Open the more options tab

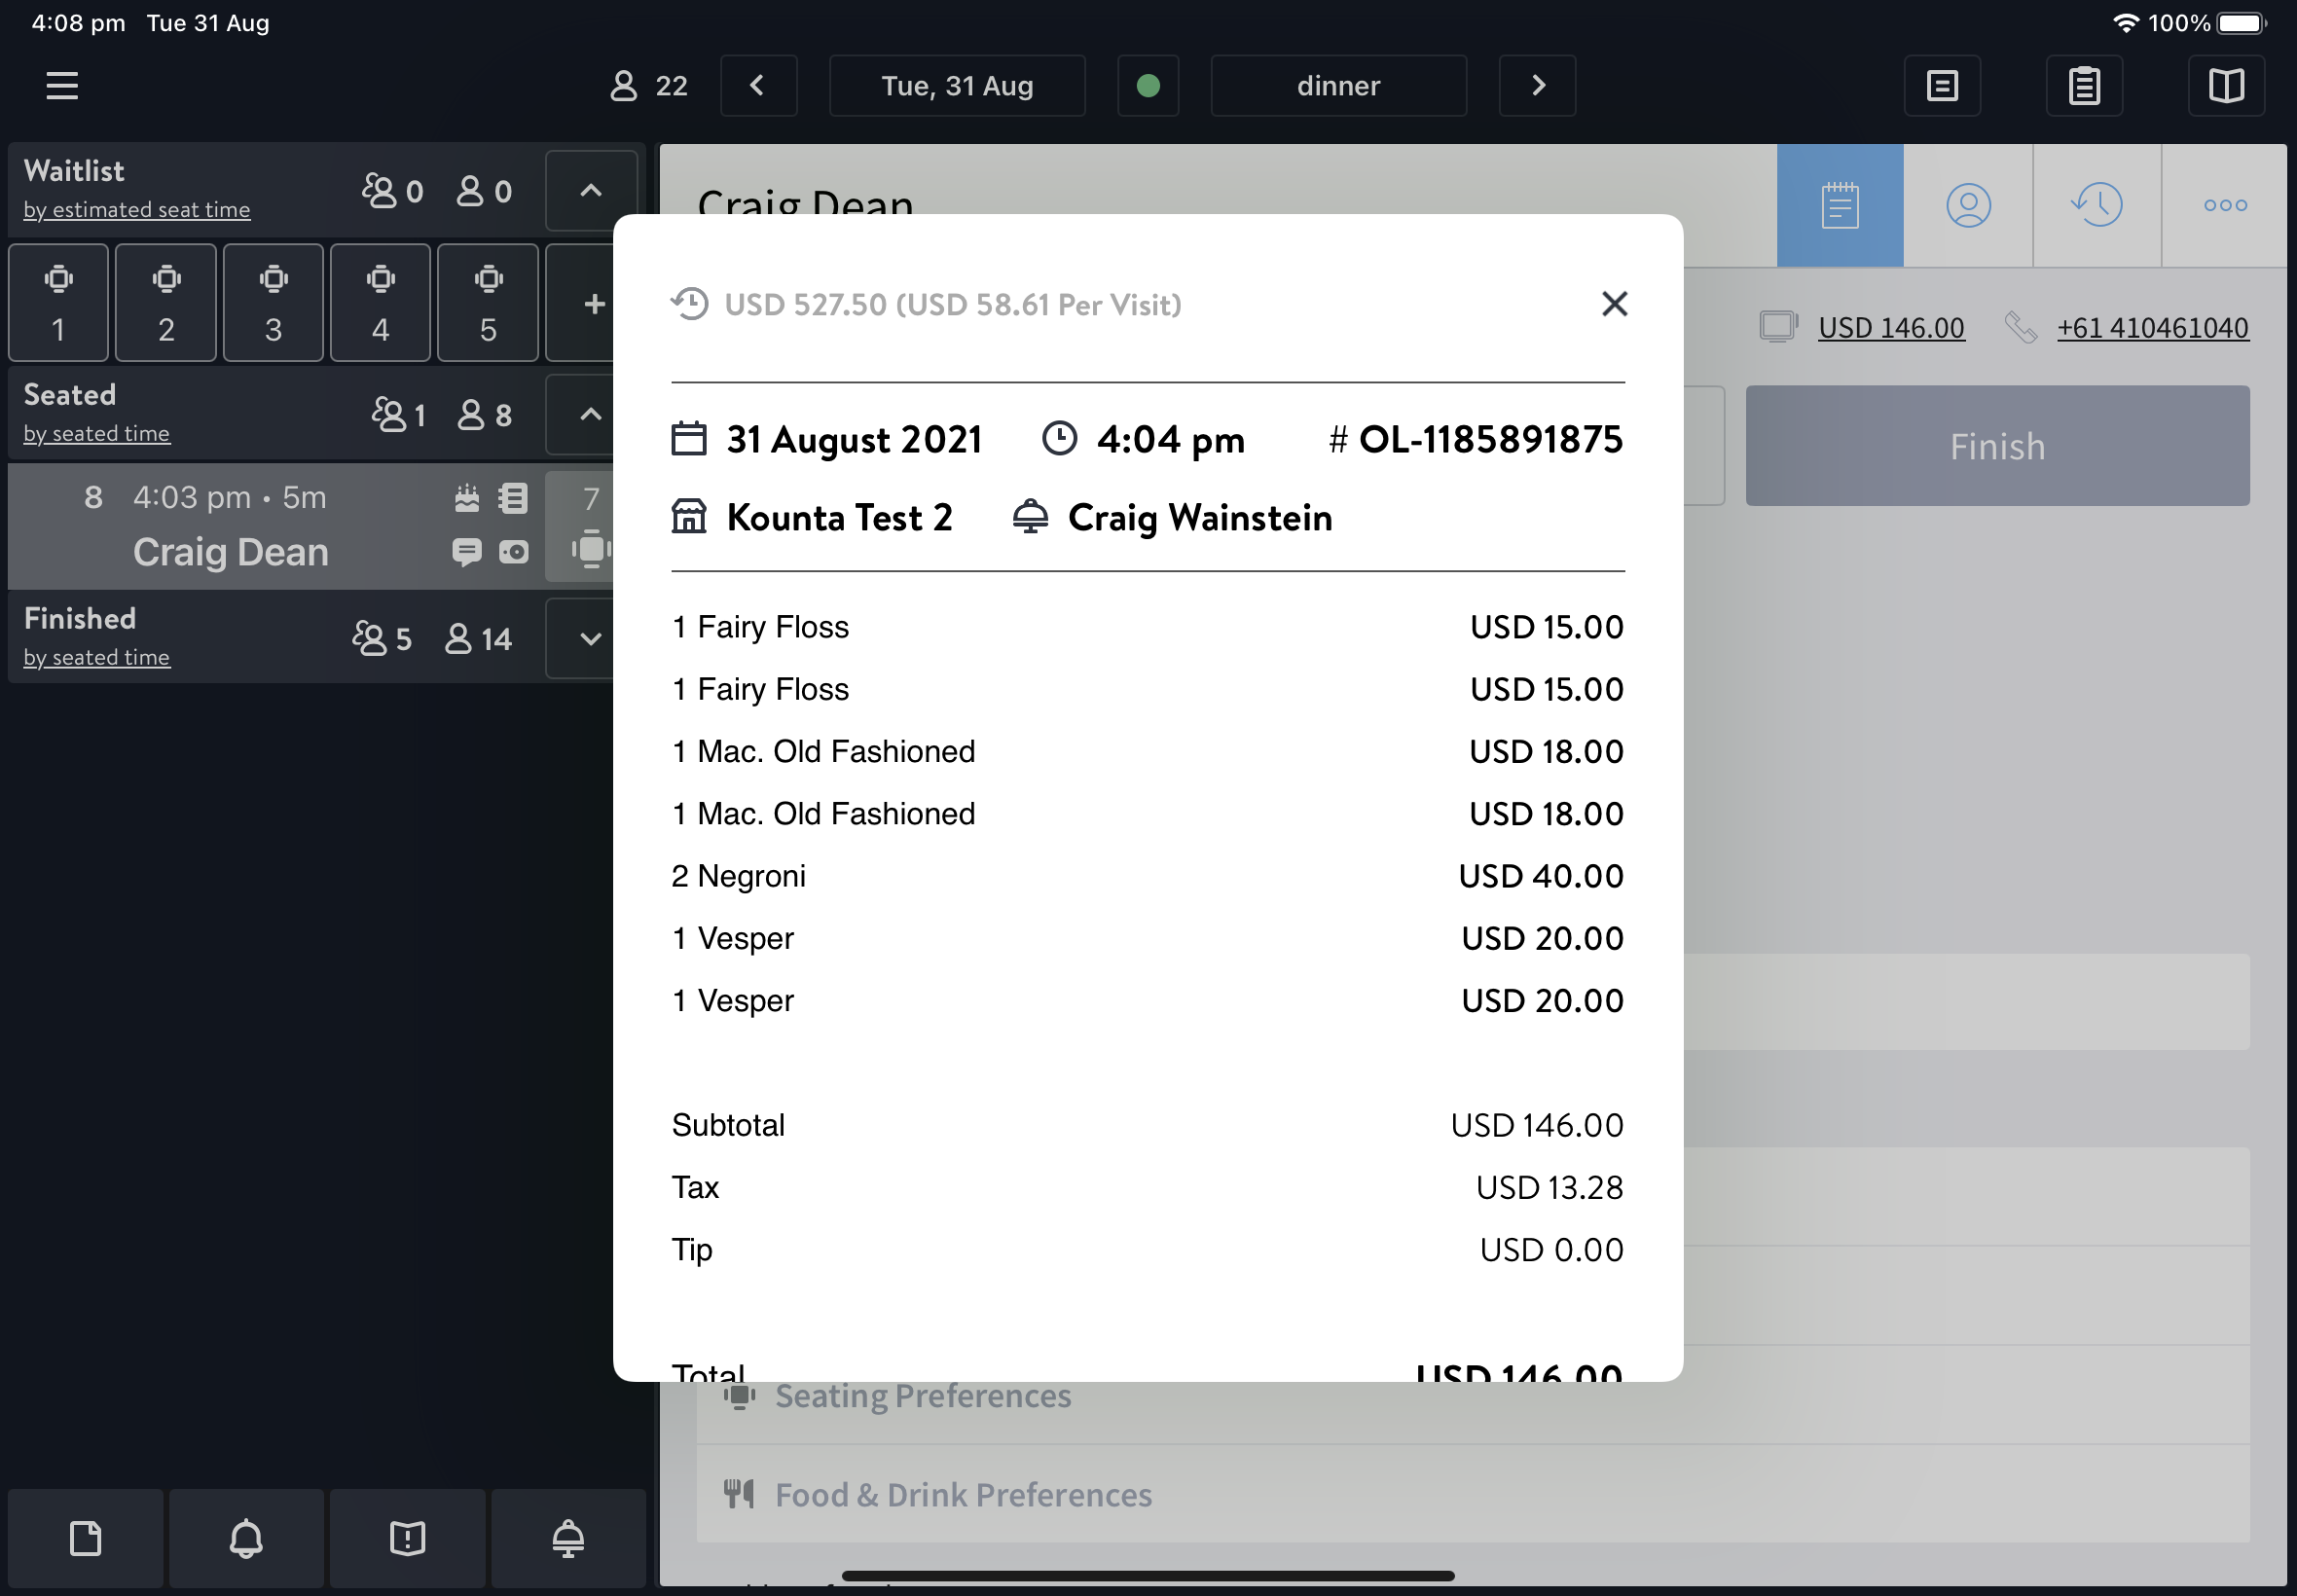(x=2225, y=205)
